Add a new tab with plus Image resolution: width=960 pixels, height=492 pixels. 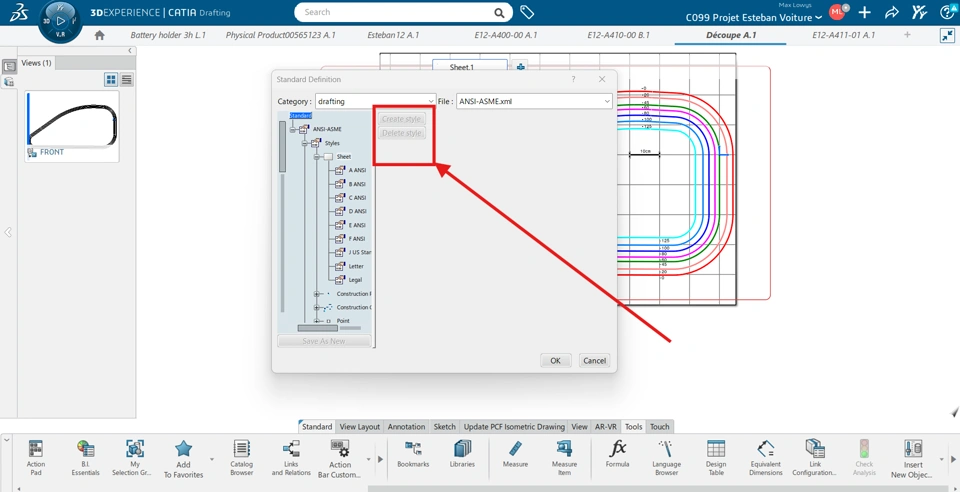[x=907, y=35]
